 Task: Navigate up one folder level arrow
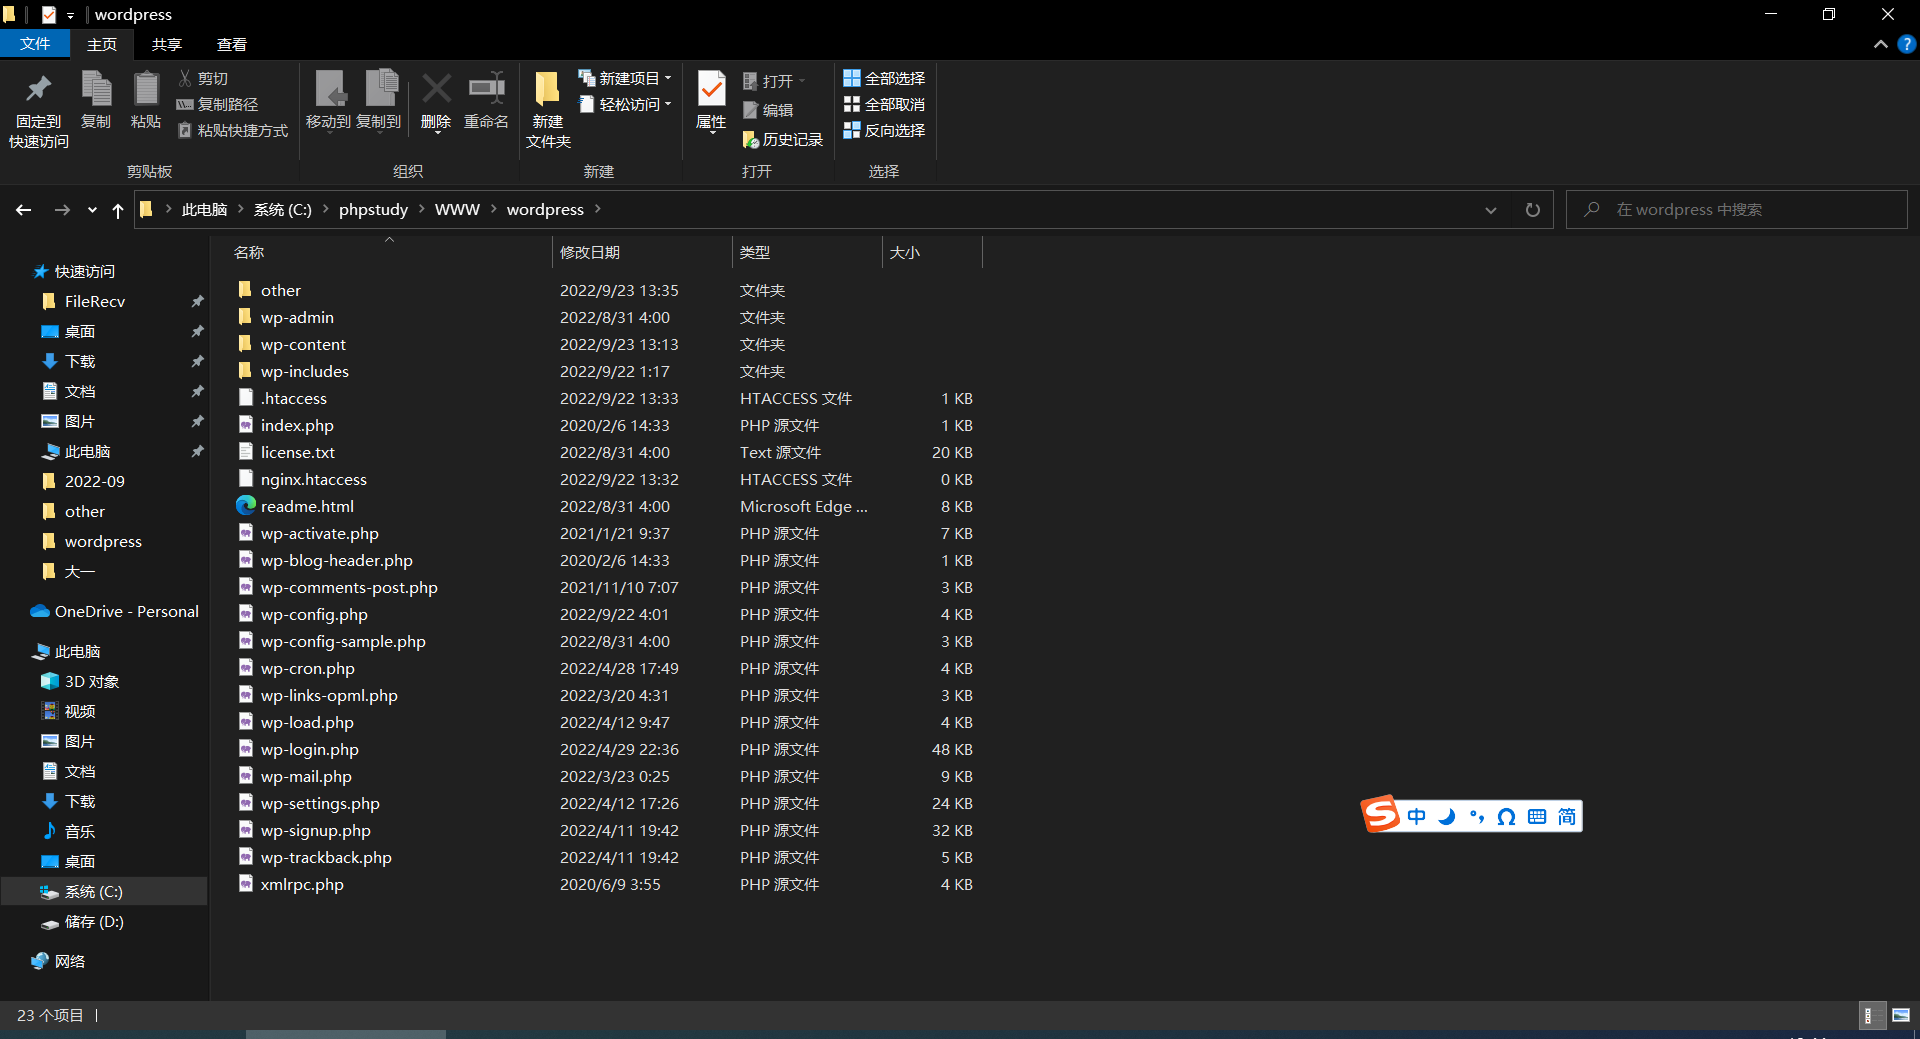click(x=118, y=210)
